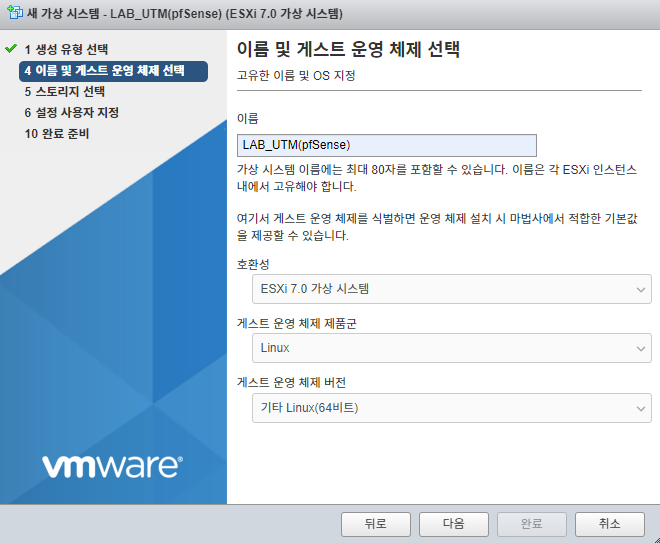Jump to step 6 설정 사용자 지정
The image size is (660, 543).
coord(72,112)
